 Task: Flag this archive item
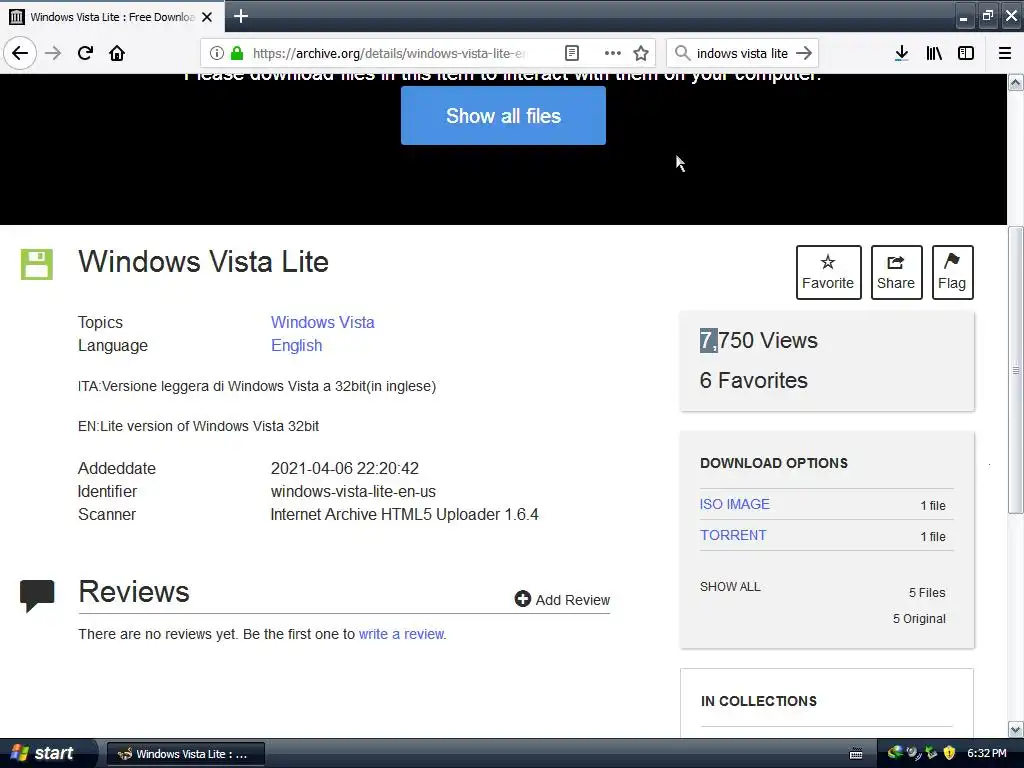(x=952, y=272)
